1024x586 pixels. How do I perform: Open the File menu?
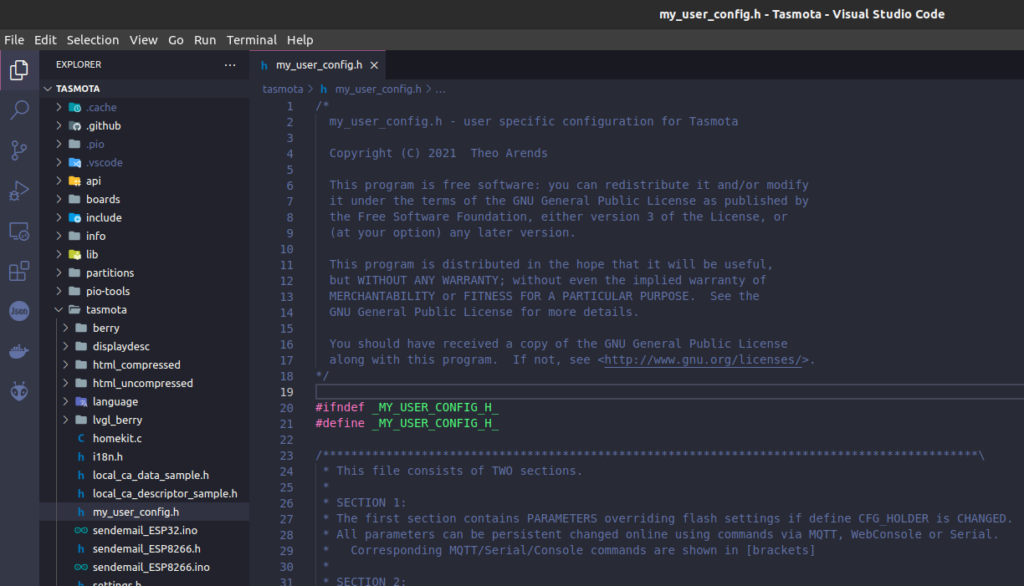click(14, 40)
